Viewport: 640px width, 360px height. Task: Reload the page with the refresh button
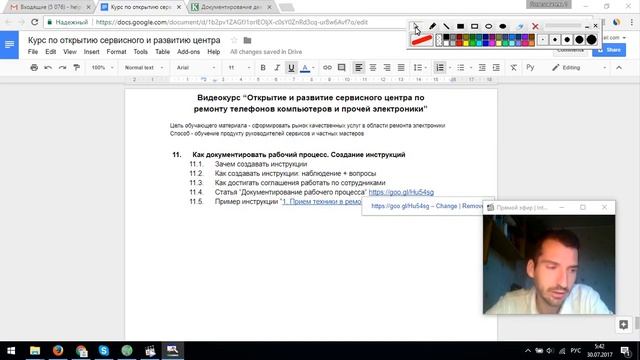click(x=35, y=22)
